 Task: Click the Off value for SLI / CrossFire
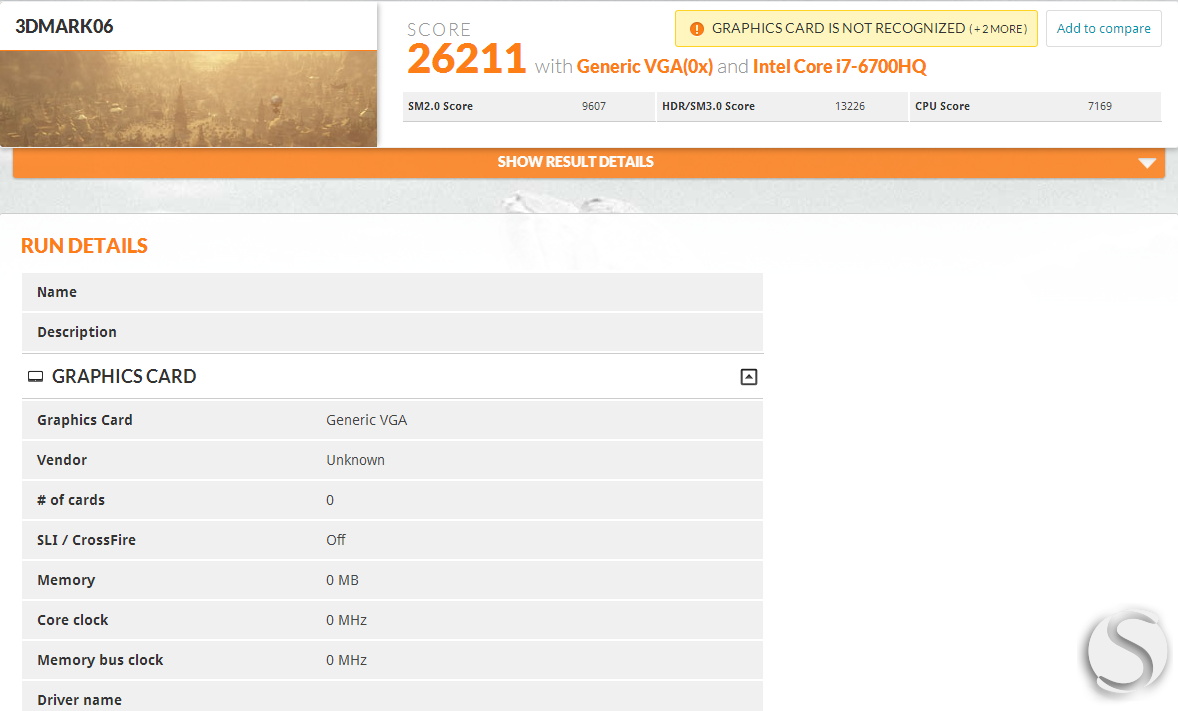336,540
